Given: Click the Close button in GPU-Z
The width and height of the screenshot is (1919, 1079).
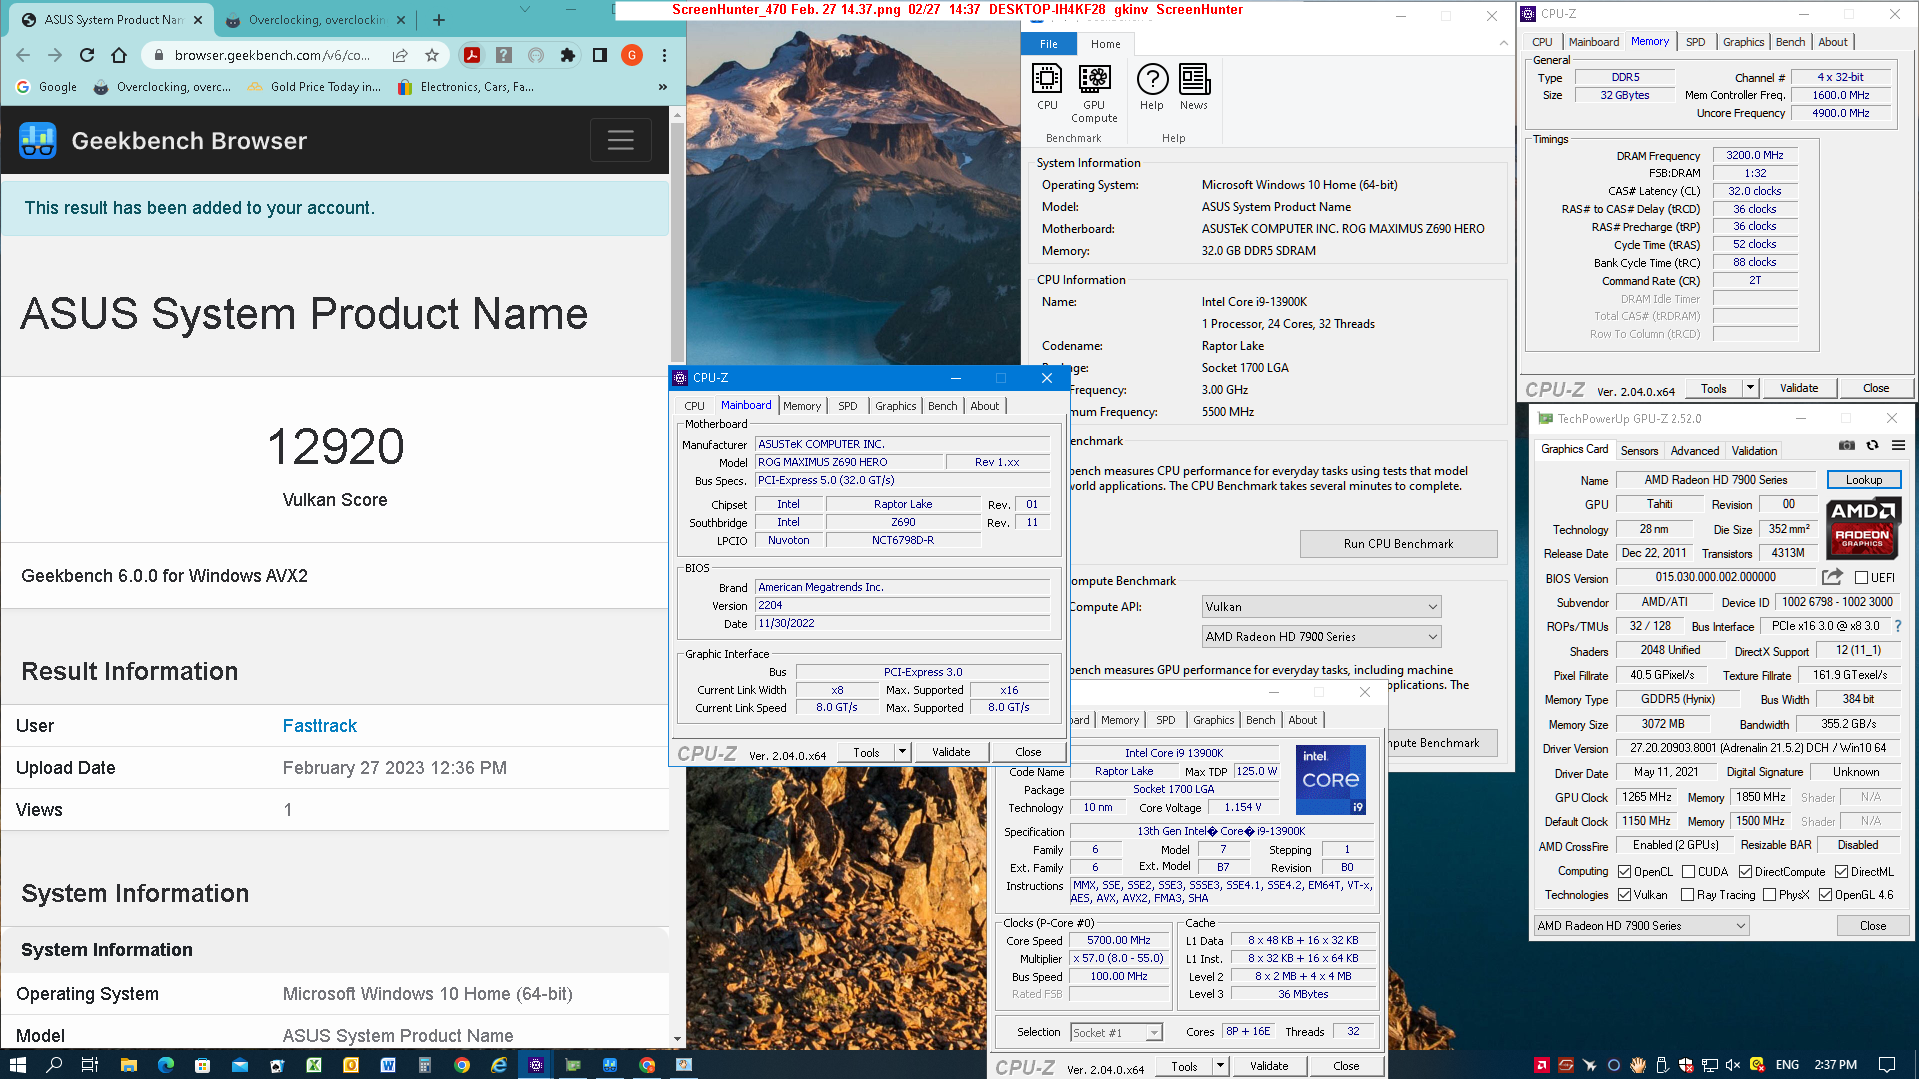Looking at the screenshot, I should 1872,926.
